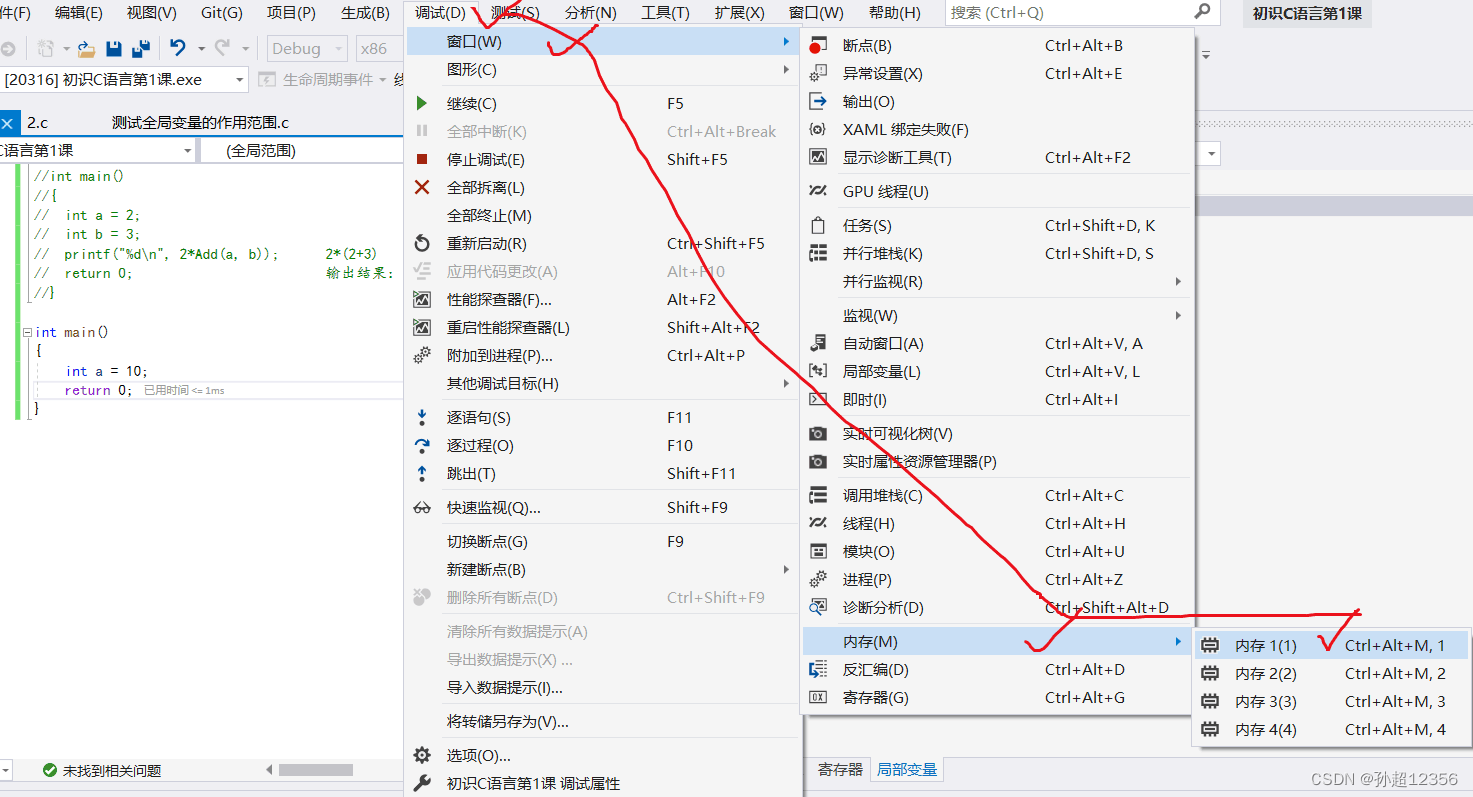
Task: Click the Step Into (逐语句) arrow icon
Action: tap(422, 417)
